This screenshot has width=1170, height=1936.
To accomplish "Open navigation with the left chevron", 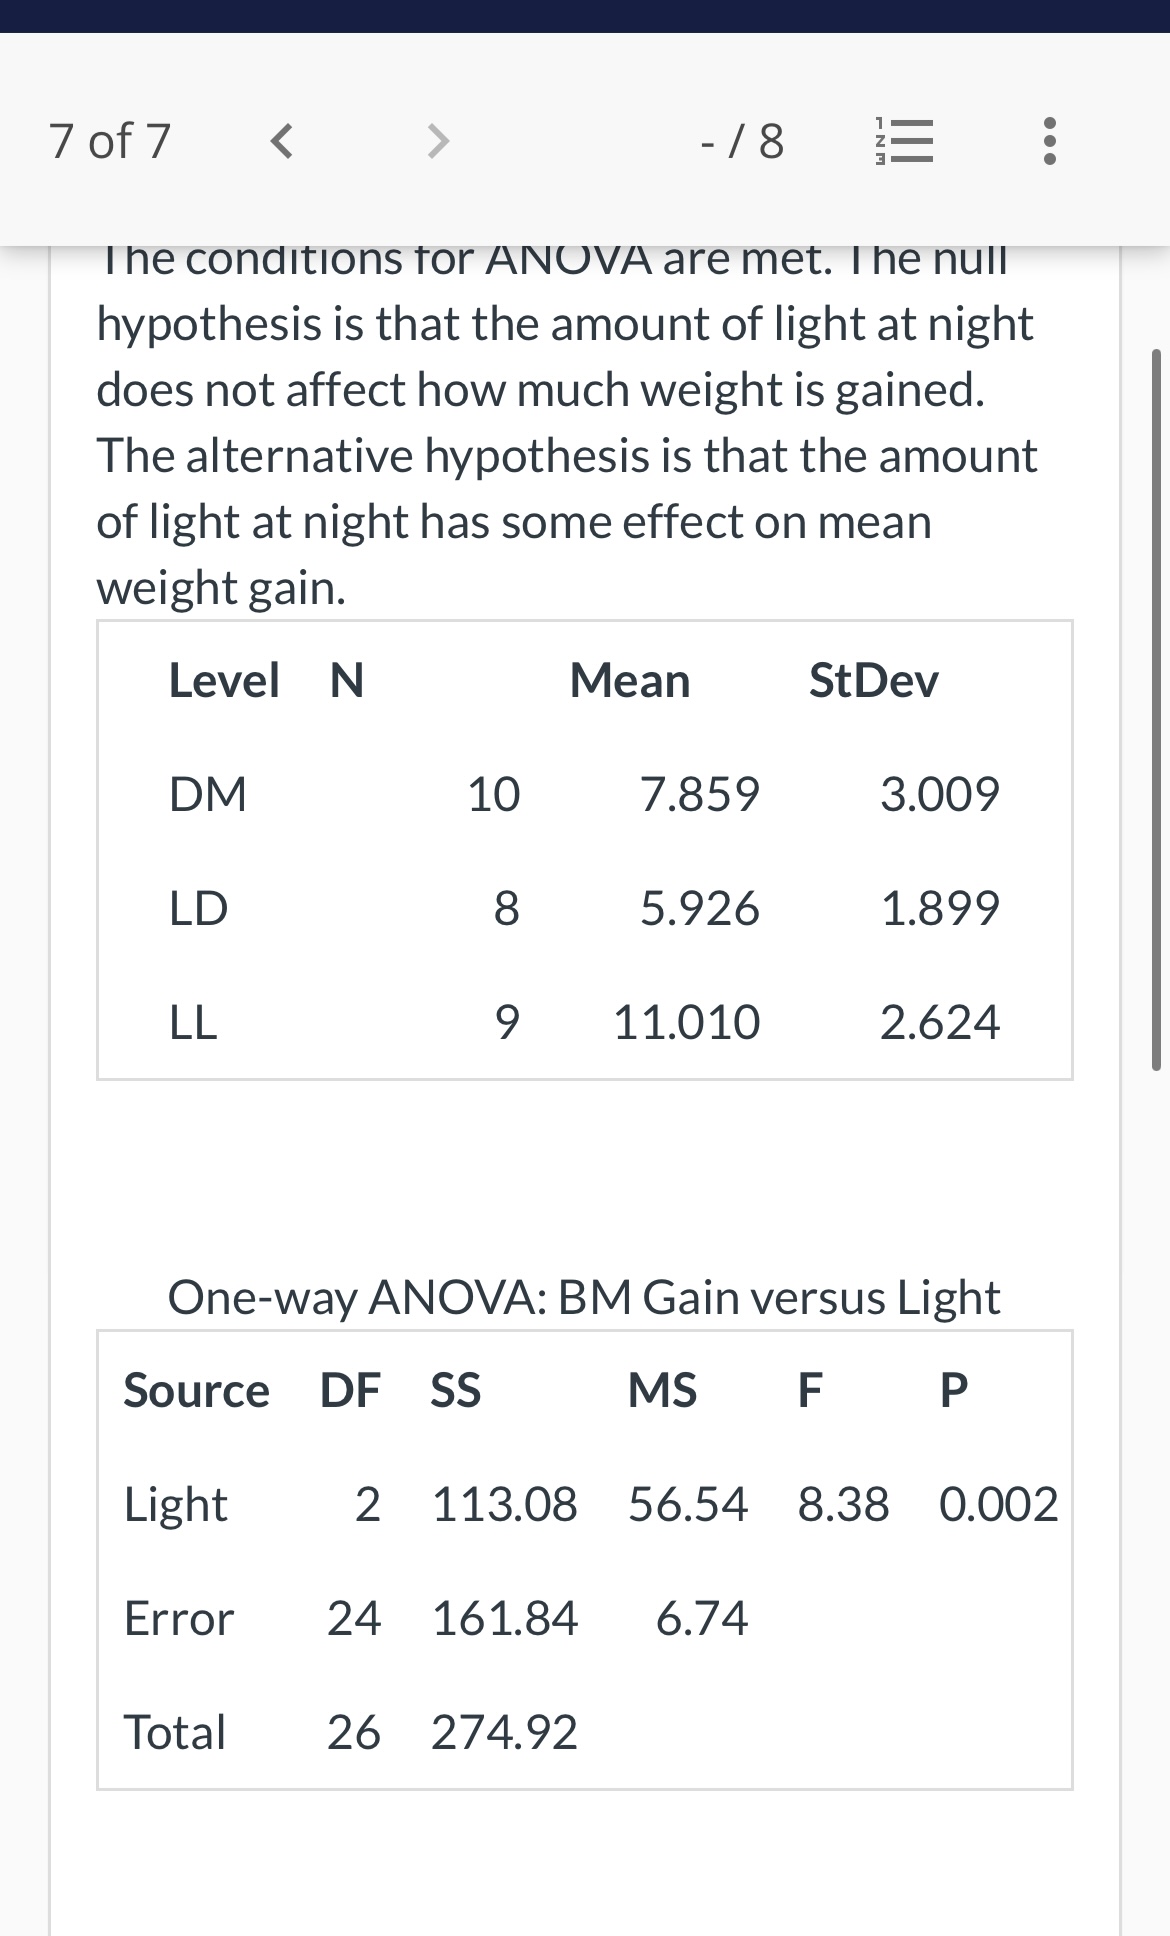I will click(281, 142).
